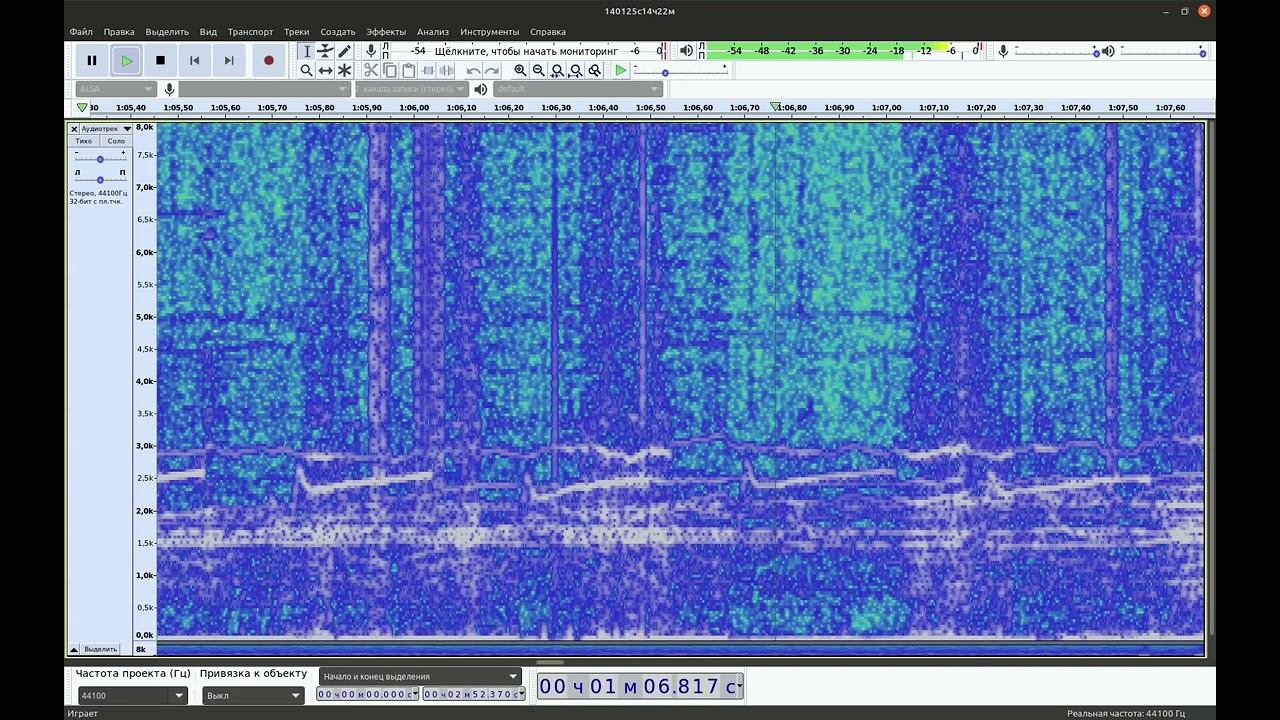Adjust the track gain slider
This screenshot has width=1280, height=720.
pyautogui.click(x=100, y=157)
